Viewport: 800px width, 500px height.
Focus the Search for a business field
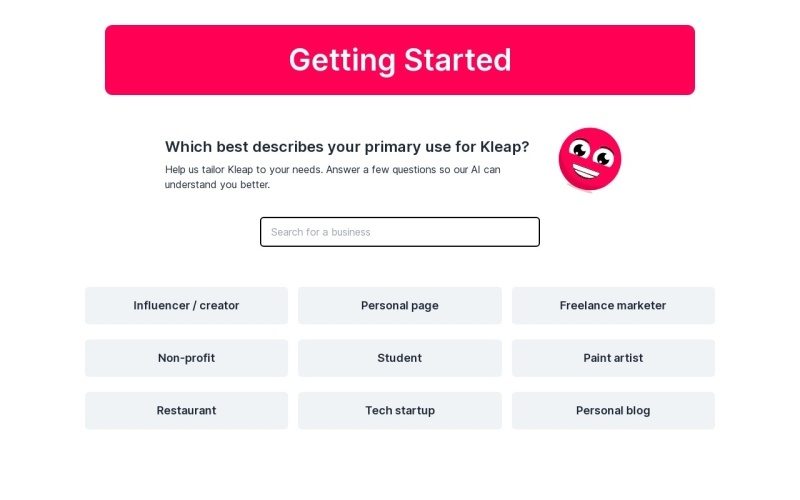399,232
